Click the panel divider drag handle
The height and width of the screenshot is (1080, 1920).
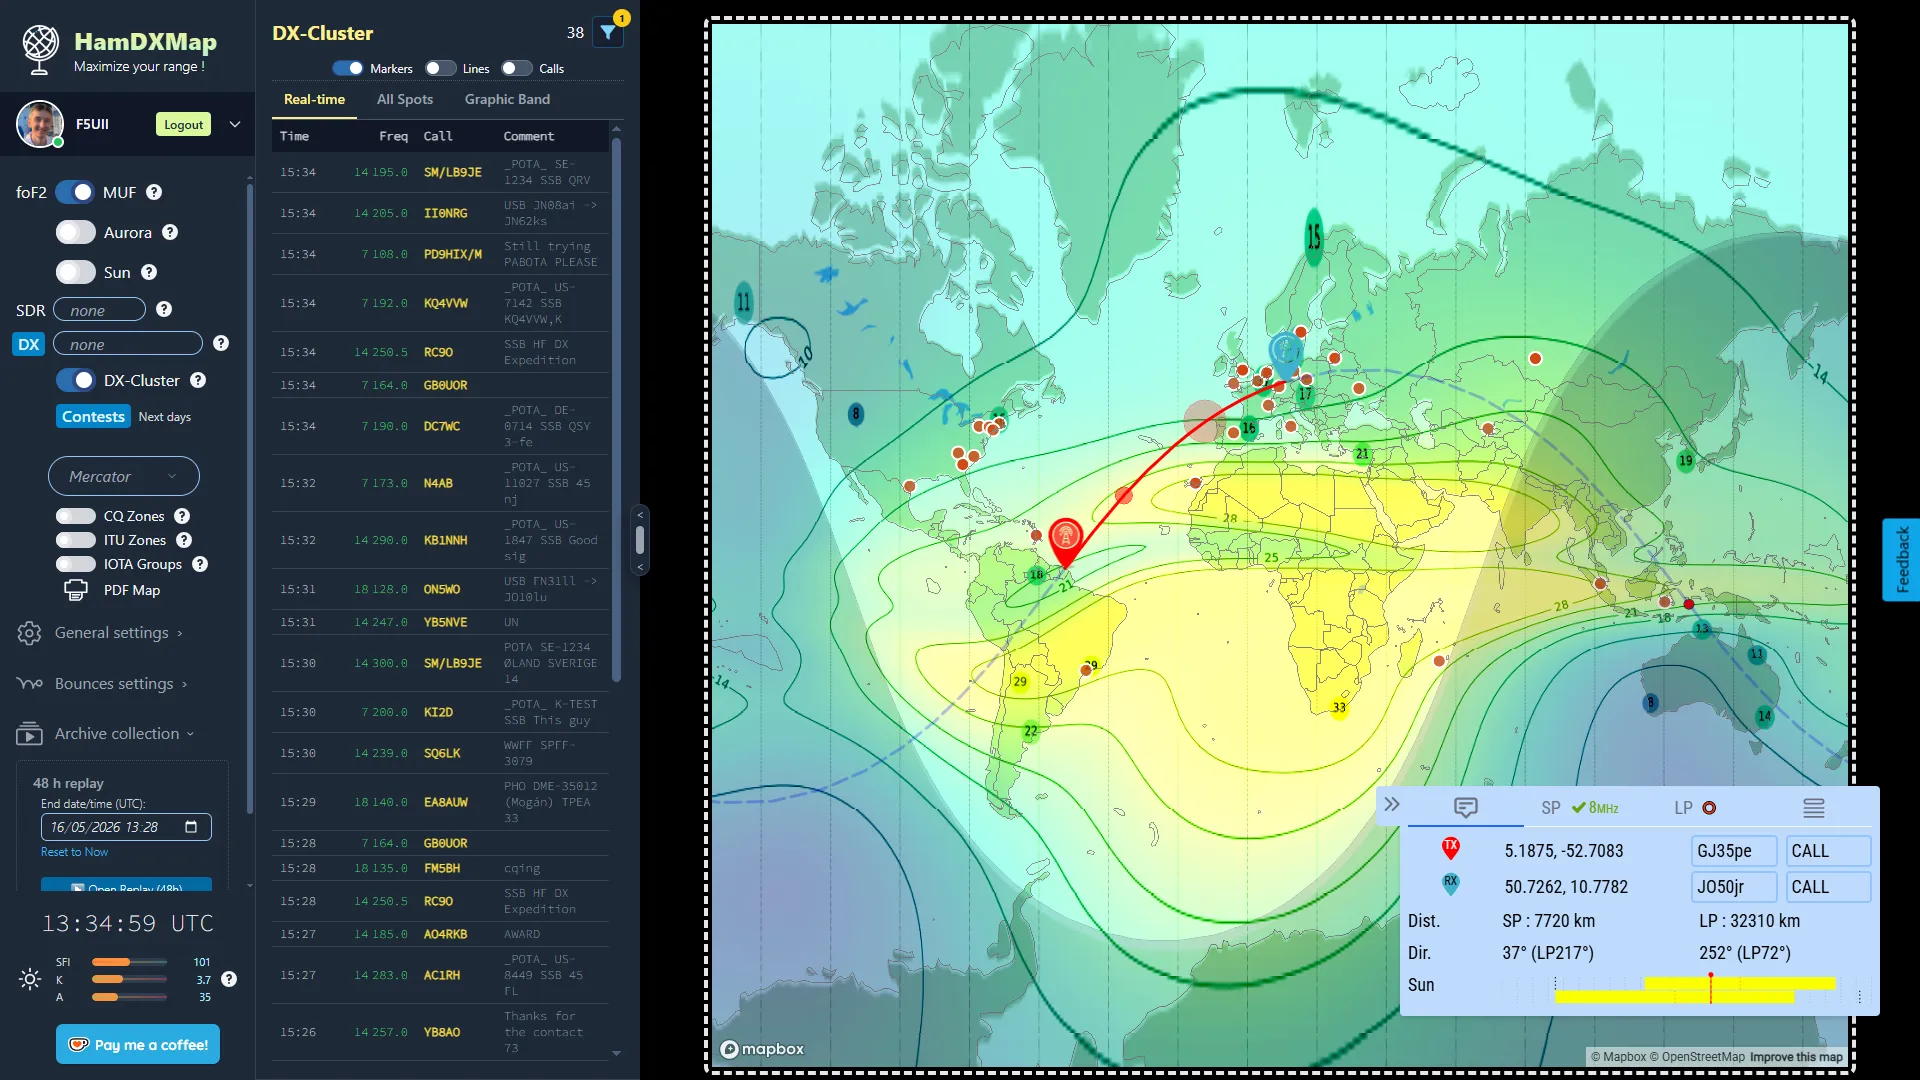coord(640,540)
